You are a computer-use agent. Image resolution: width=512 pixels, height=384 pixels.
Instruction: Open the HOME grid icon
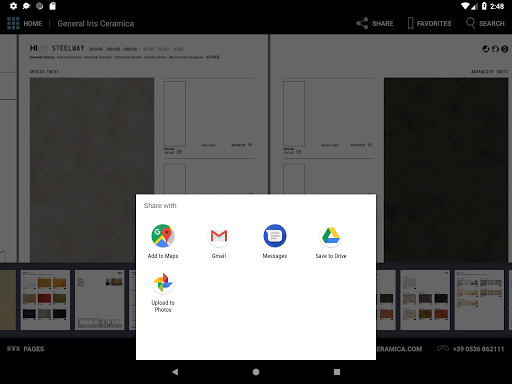point(13,23)
